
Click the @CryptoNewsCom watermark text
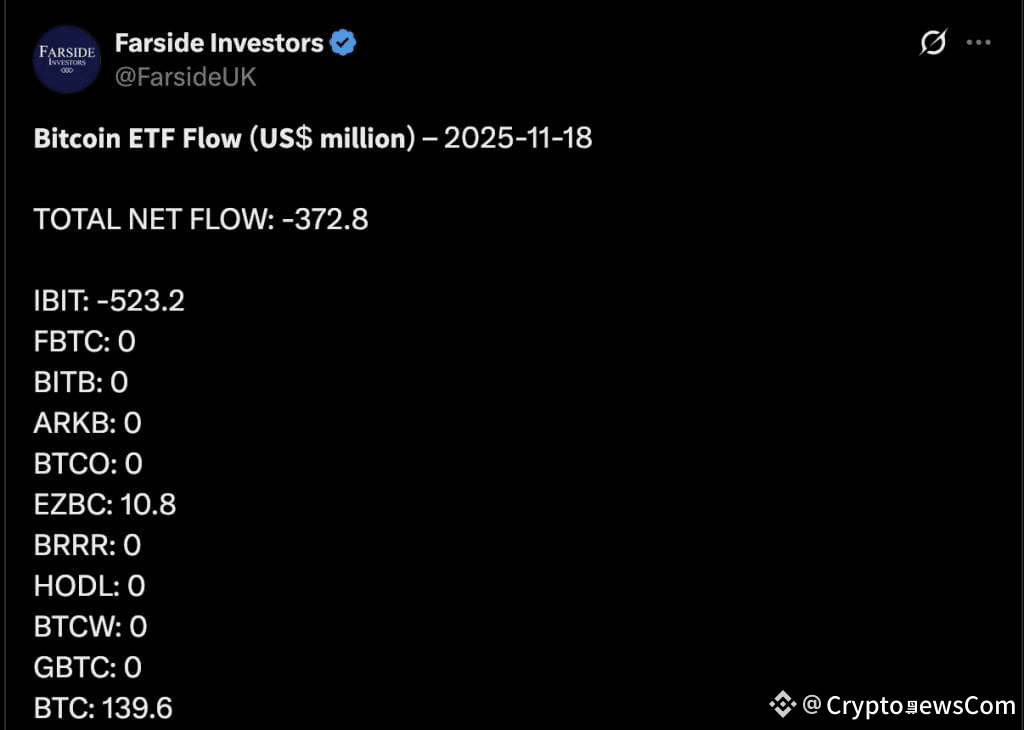click(x=908, y=705)
